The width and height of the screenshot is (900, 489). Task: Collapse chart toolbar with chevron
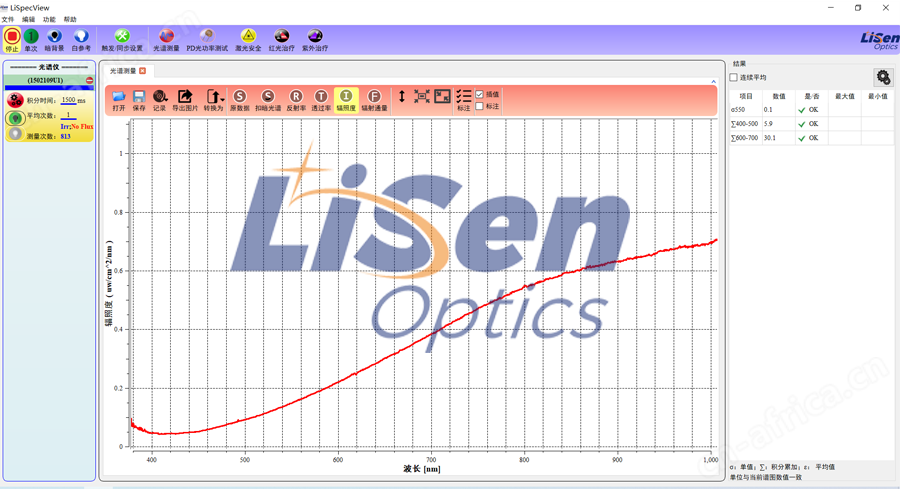(x=713, y=82)
